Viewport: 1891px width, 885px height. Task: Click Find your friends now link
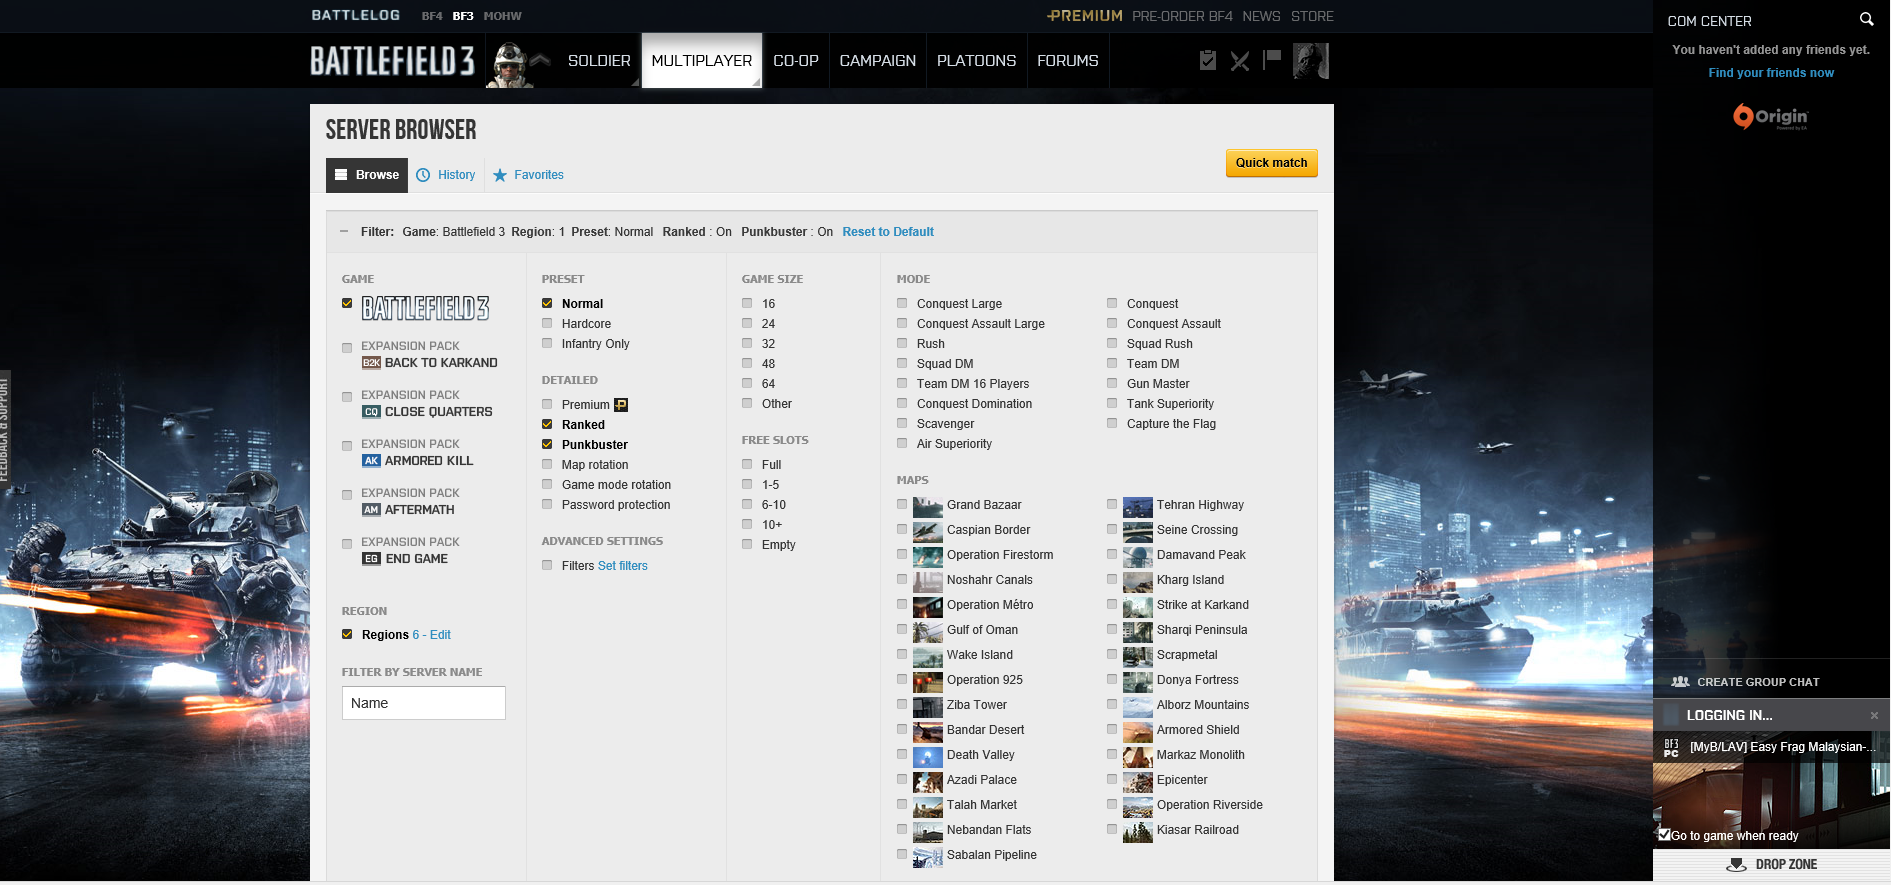[x=1771, y=73]
